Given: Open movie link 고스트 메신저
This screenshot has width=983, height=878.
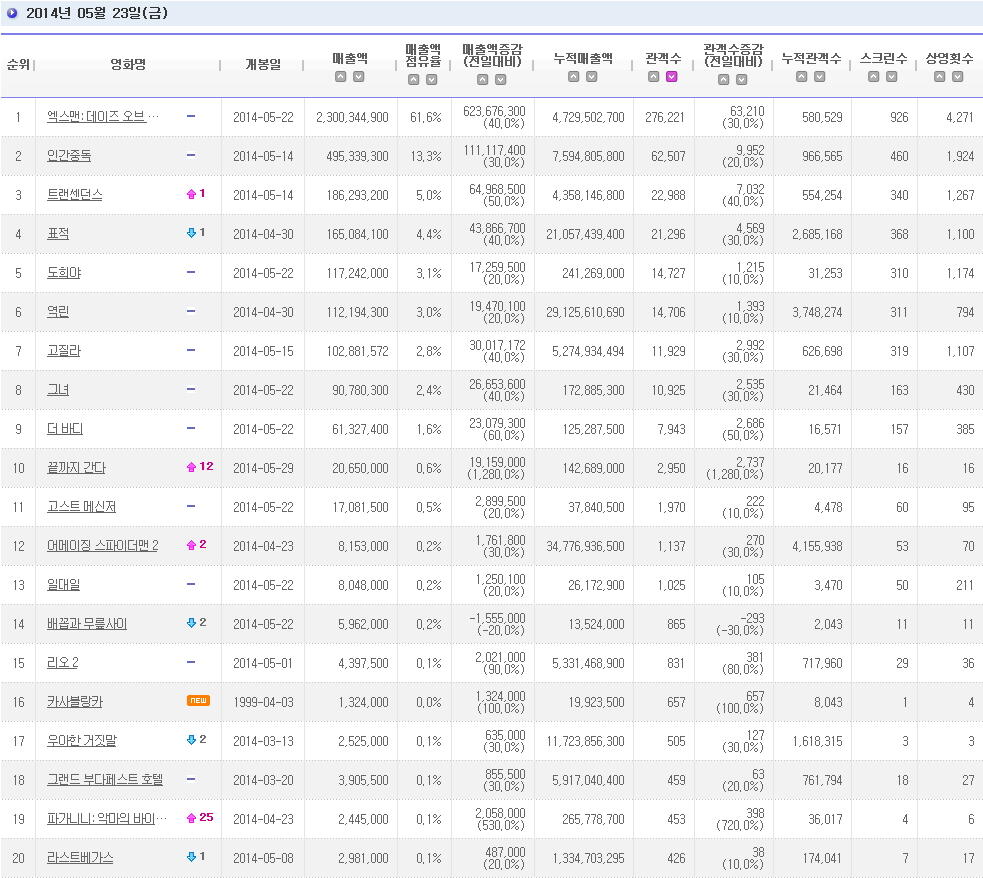Looking at the screenshot, I should pos(81,506).
